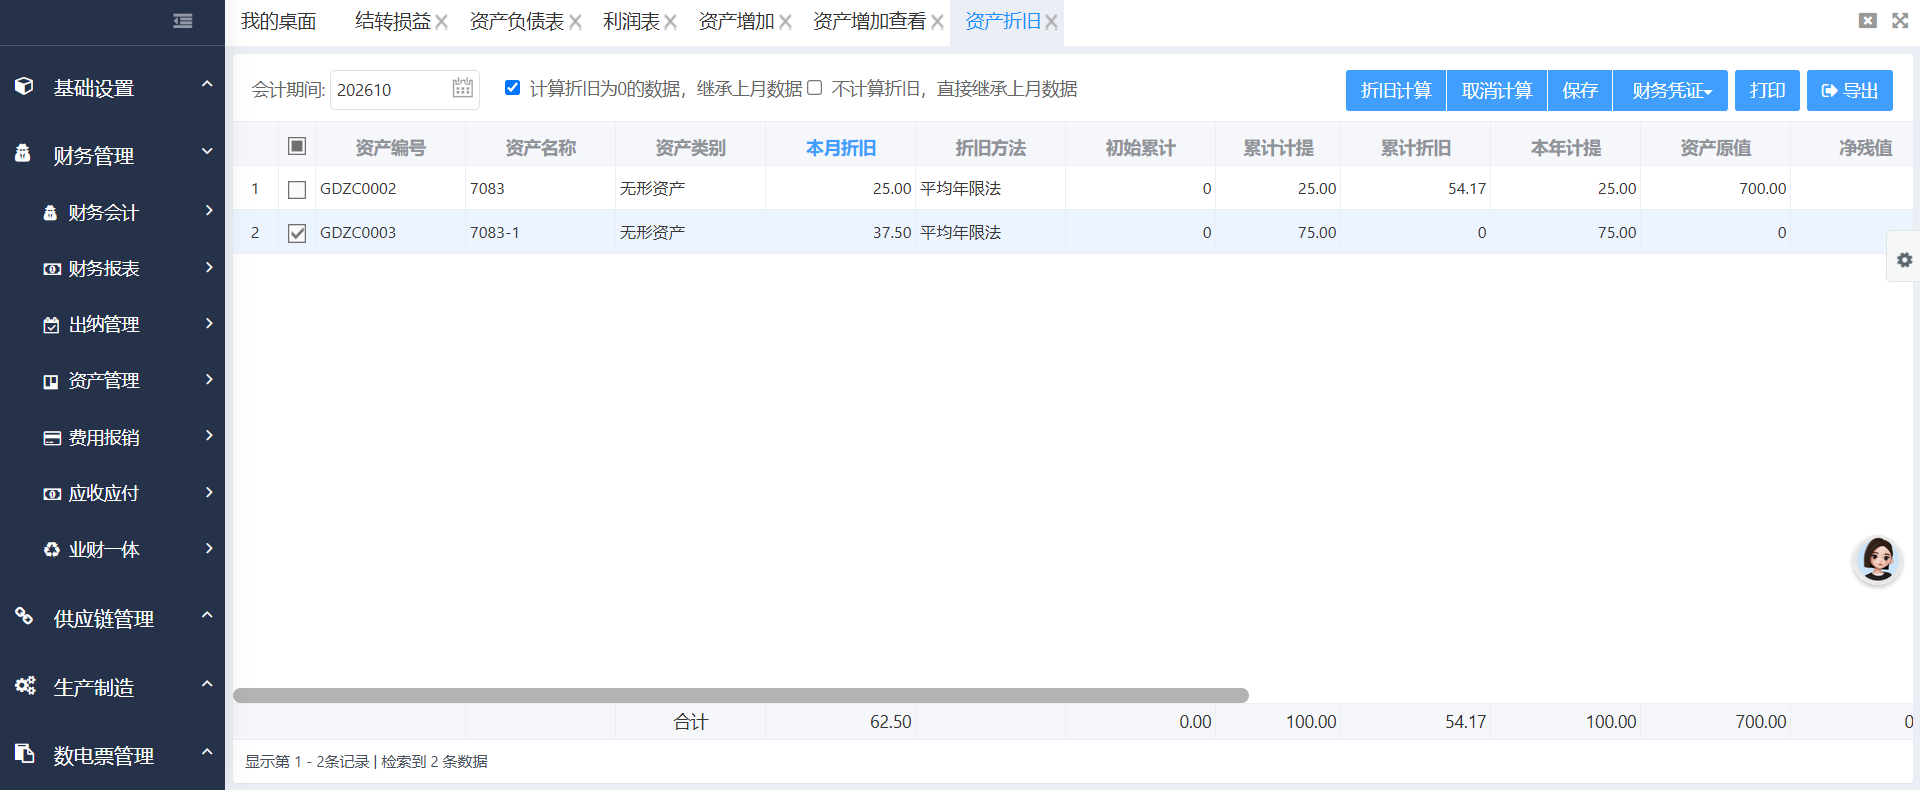
Task: Close the 资产负债表 tab
Action: click(x=575, y=22)
